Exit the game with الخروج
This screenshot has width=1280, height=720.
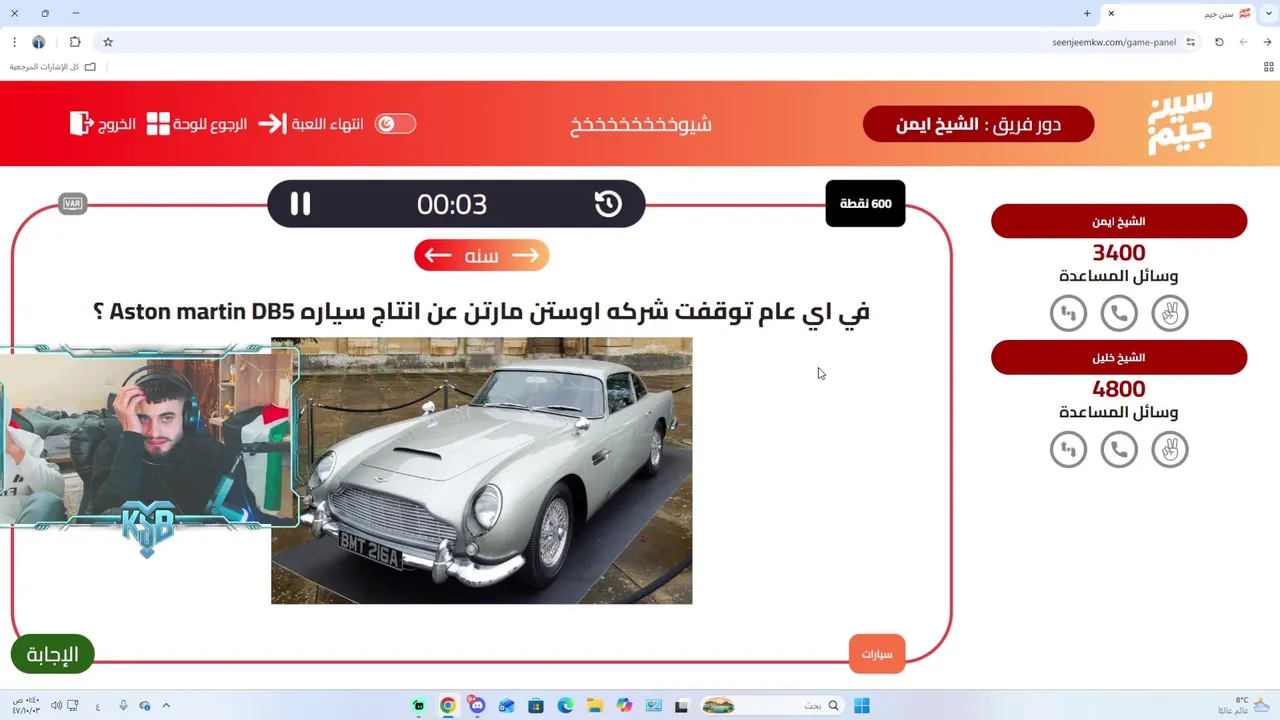coord(103,124)
